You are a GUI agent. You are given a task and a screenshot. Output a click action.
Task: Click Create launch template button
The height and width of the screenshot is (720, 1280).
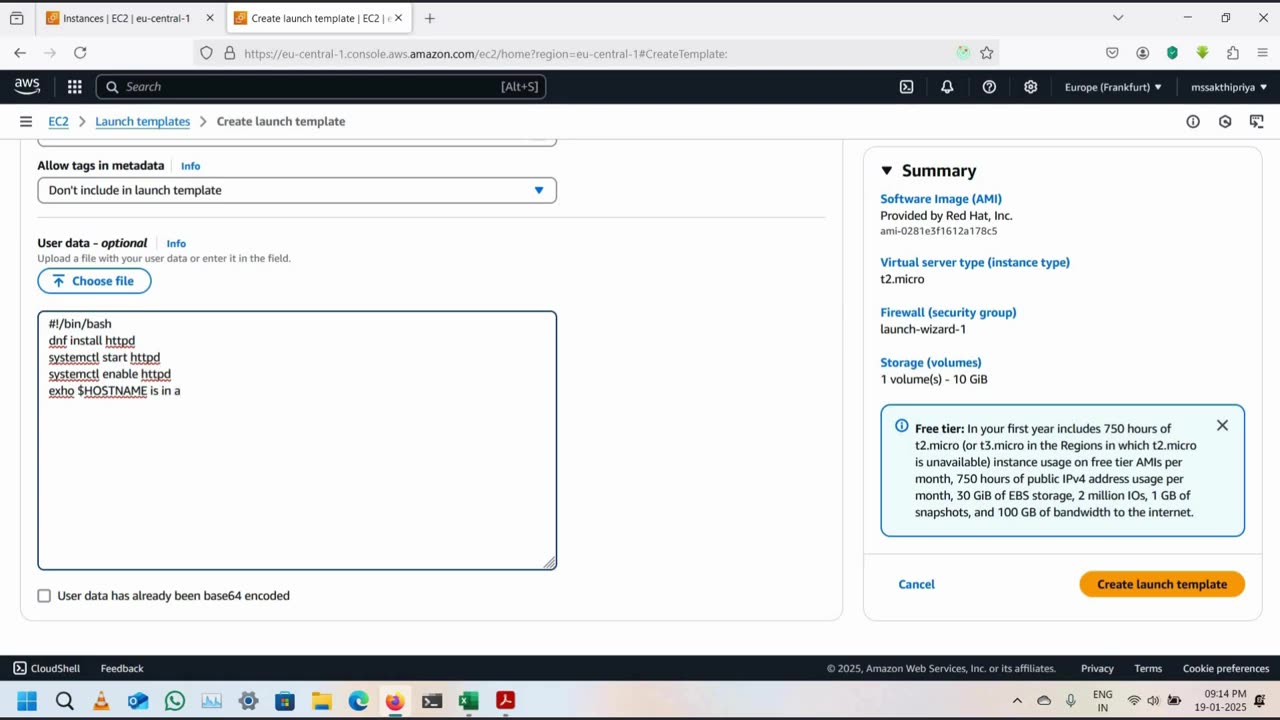point(1162,584)
